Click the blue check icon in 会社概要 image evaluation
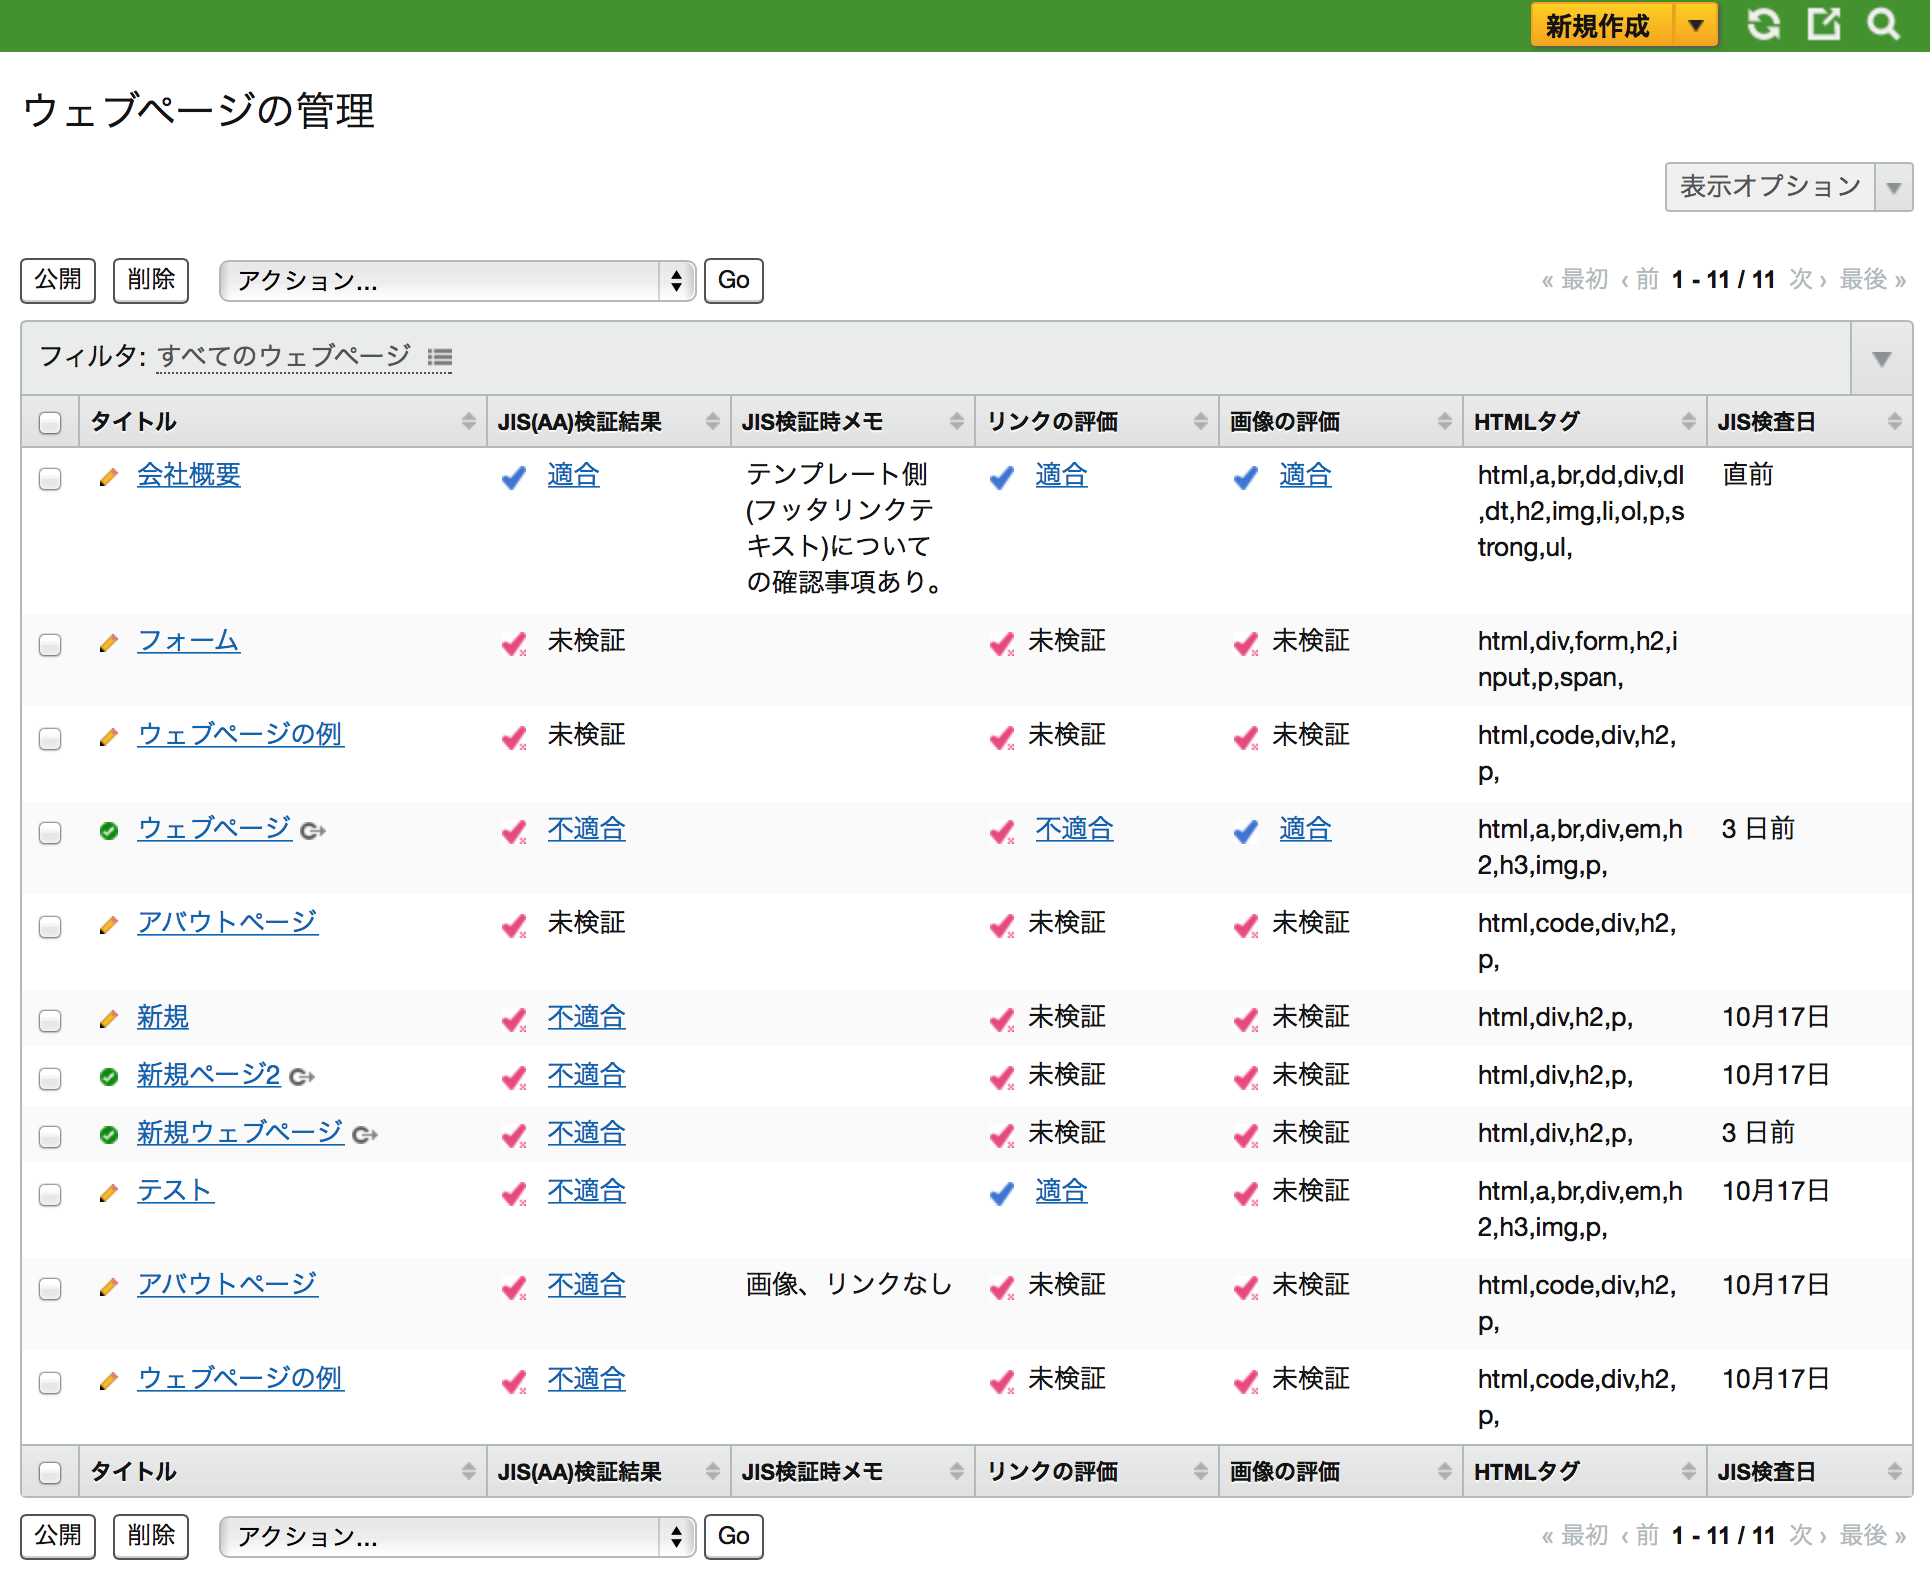The width and height of the screenshot is (1930, 1576). click(x=1246, y=477)
